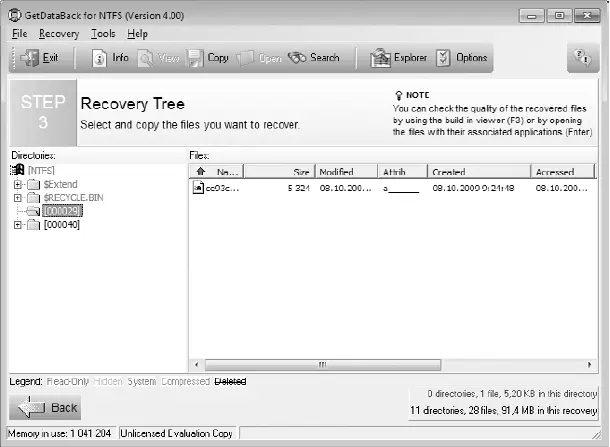Click GetDataBack title bar app icon
This screenshot has width=610, height=447.
14,15
